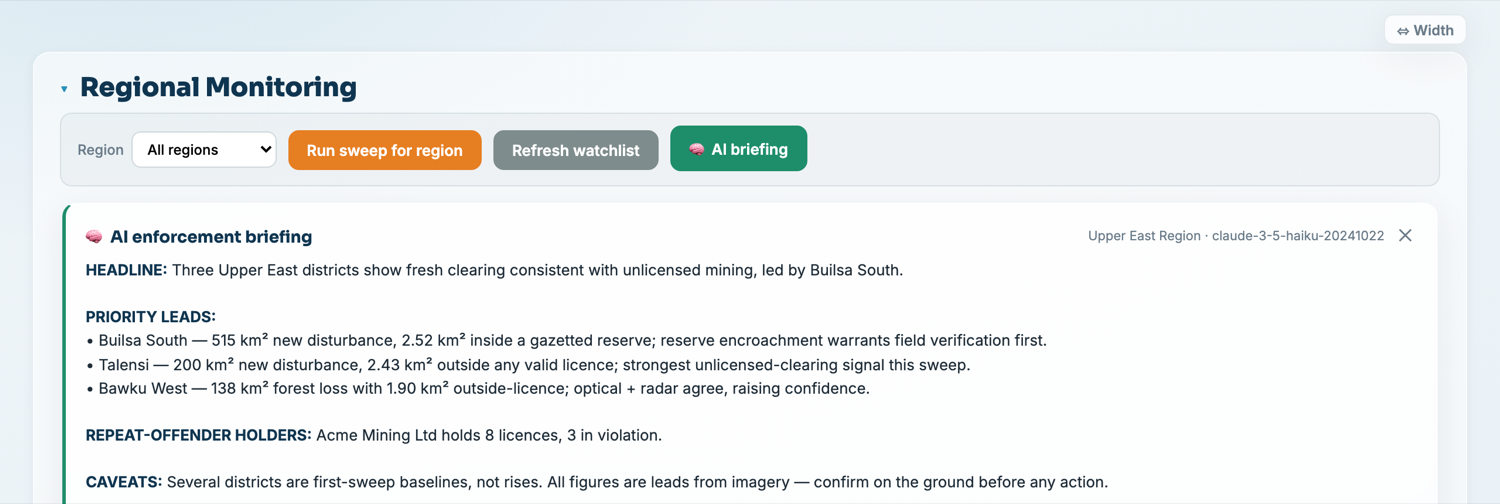Run sweep for region

pyautogui.click(x=385, y=150)
